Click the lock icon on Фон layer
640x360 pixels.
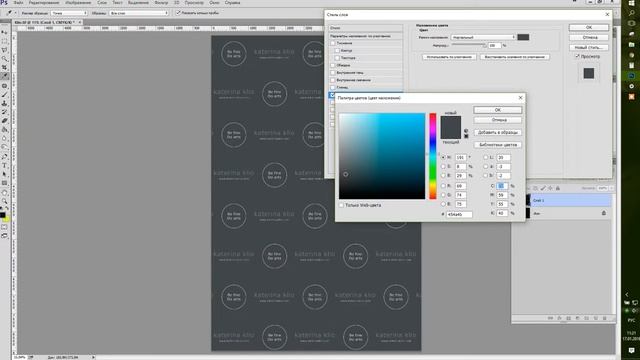(604, 213)
